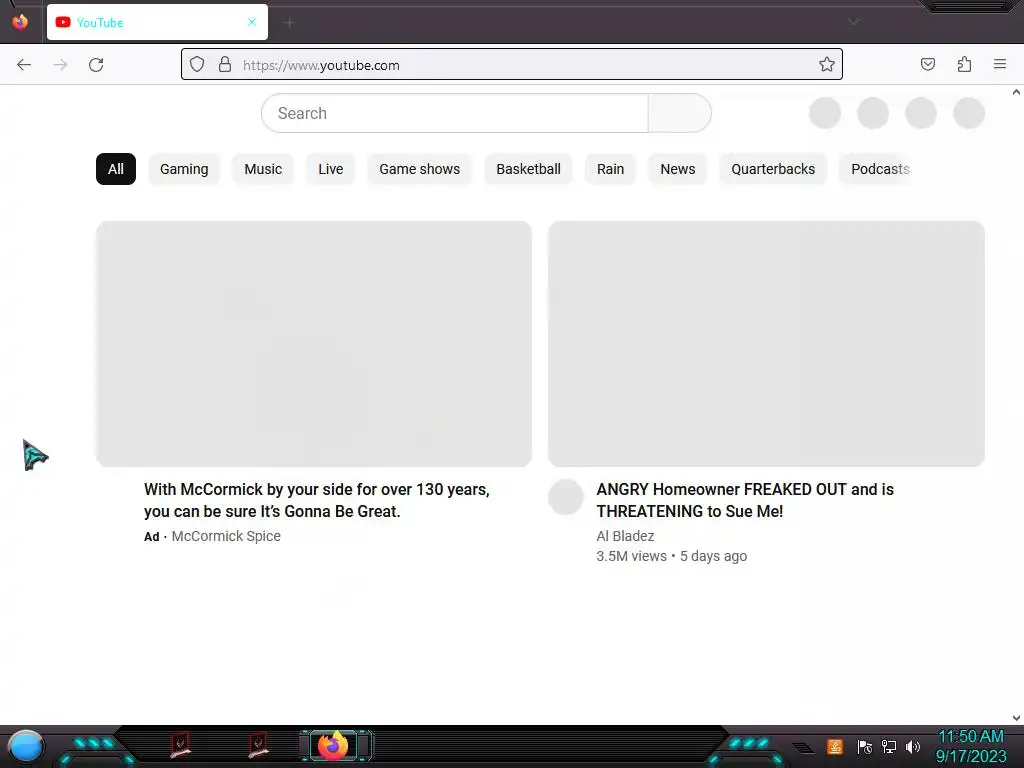
Task: Select the Basketball category chip
Action: (x=528, y=169)
